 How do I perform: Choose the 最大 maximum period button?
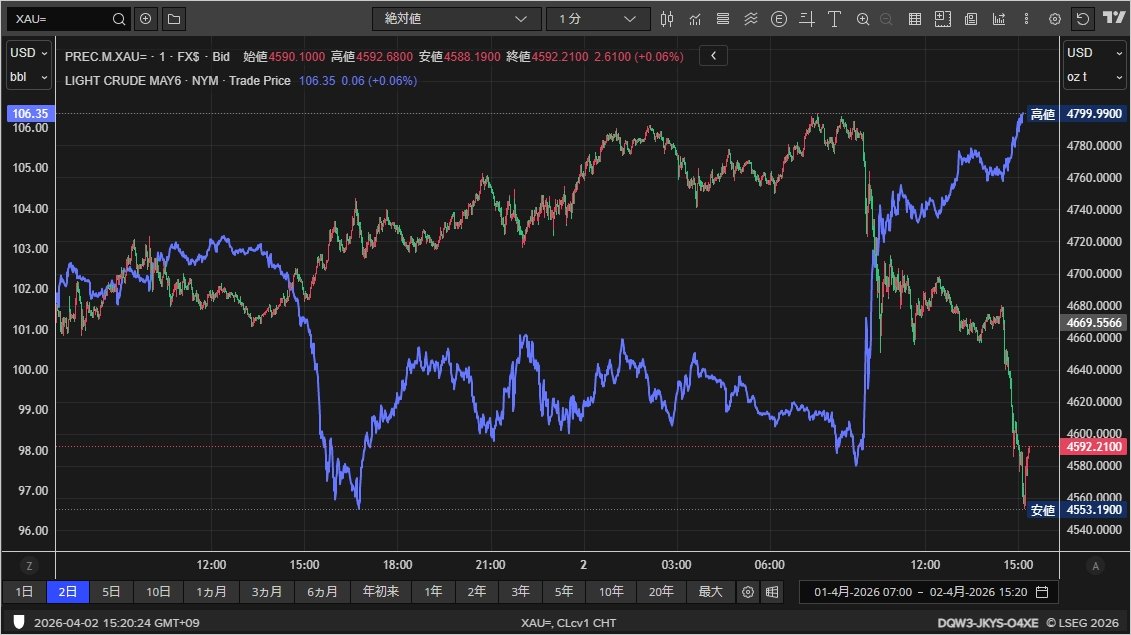point(710,592)
